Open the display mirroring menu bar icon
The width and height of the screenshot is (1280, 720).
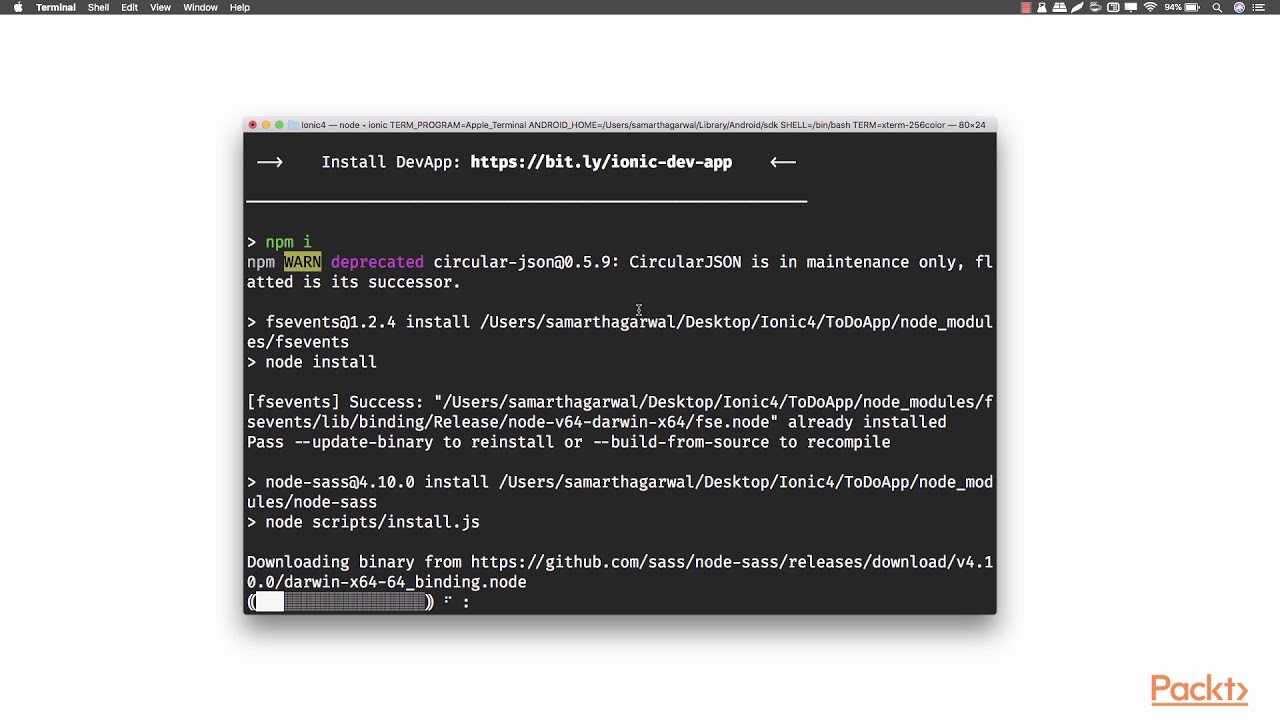pyautogui.click(x=1132, y=7)
